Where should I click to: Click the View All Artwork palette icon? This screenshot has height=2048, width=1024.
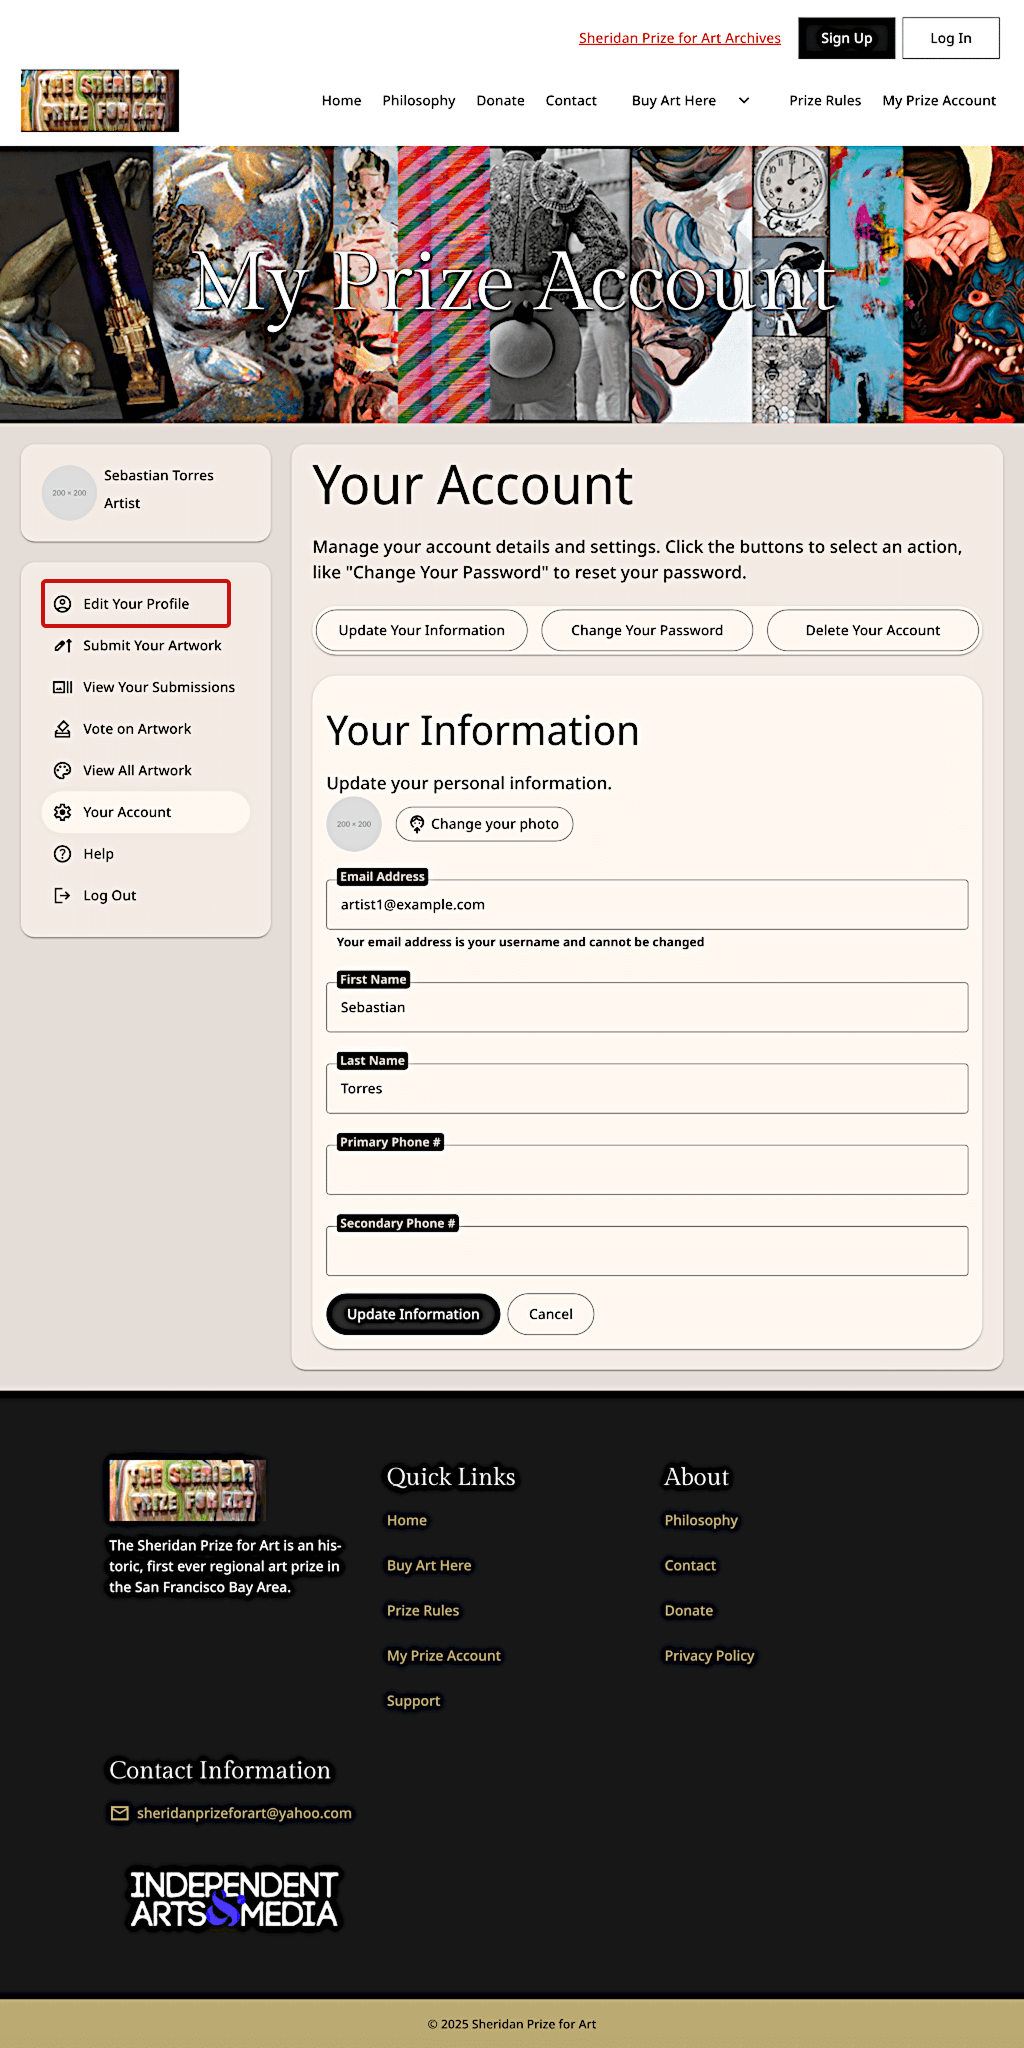coord(62,771)
